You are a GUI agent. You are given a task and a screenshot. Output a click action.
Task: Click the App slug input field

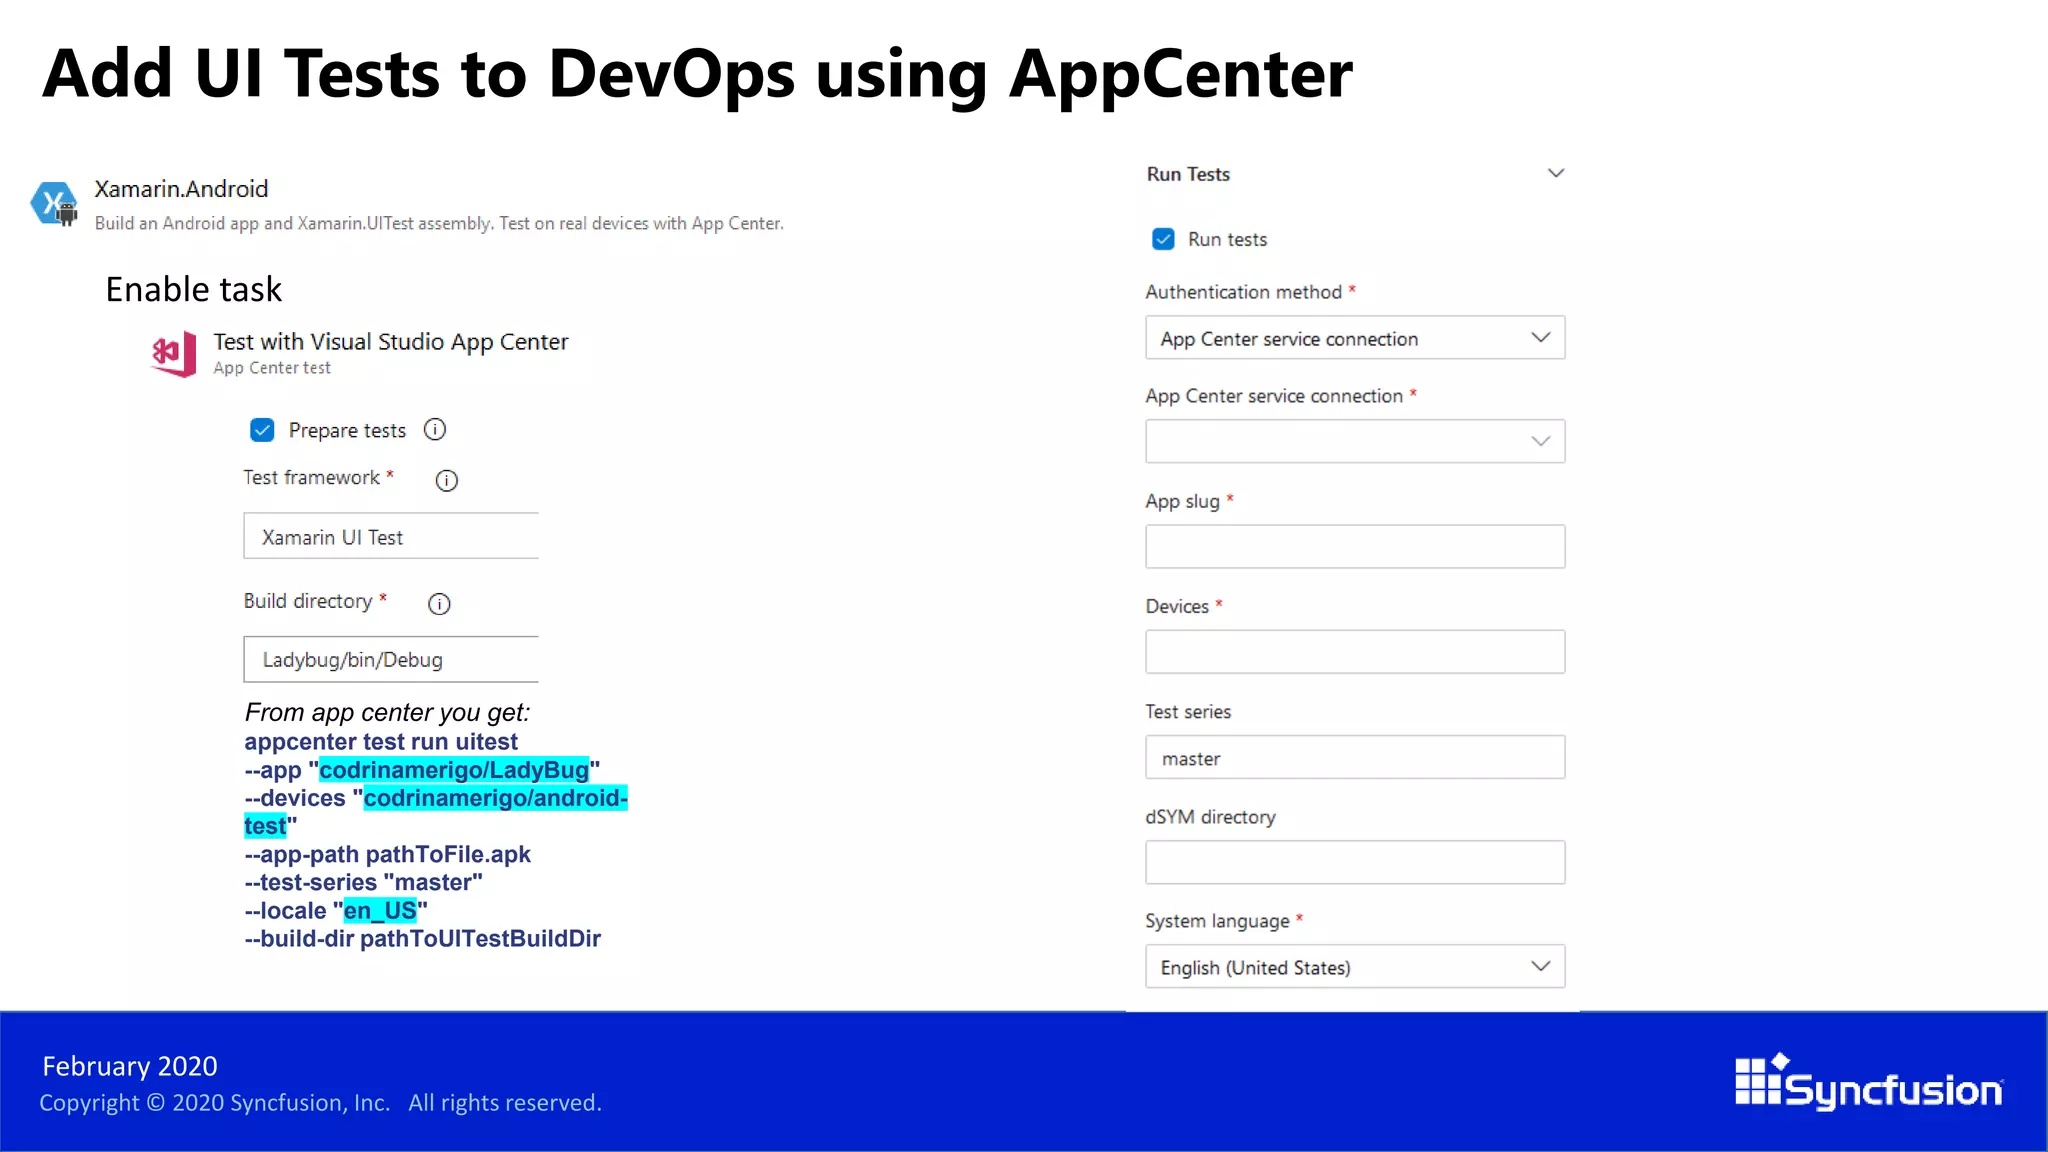pyautogui.click(x=1354, y=547)
